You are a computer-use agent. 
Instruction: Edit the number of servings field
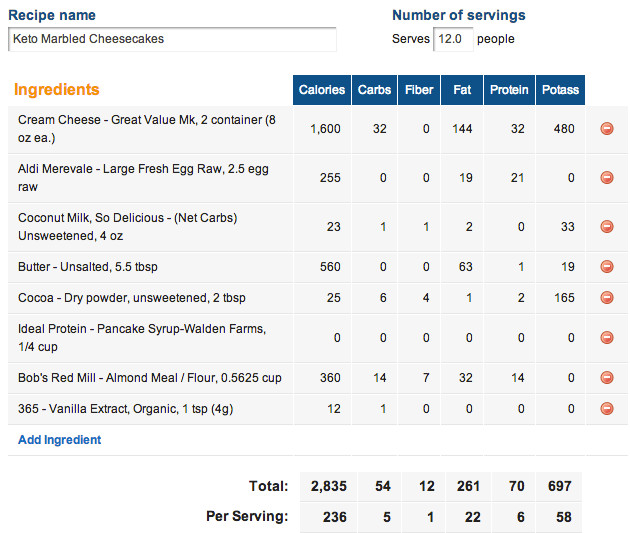453,39
